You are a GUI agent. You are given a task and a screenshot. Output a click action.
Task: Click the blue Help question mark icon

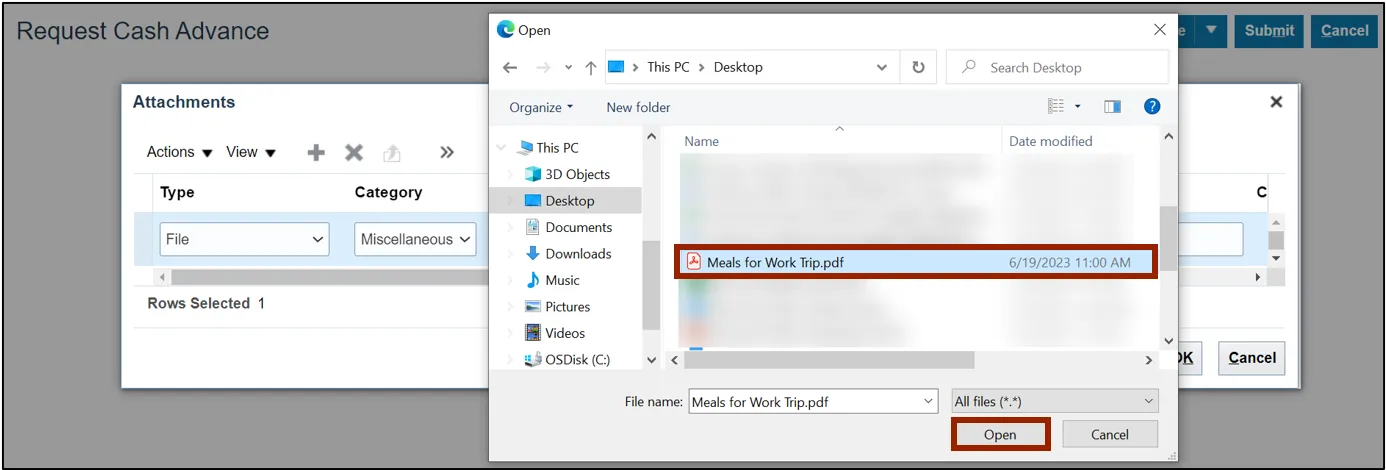click(1152, 106)
